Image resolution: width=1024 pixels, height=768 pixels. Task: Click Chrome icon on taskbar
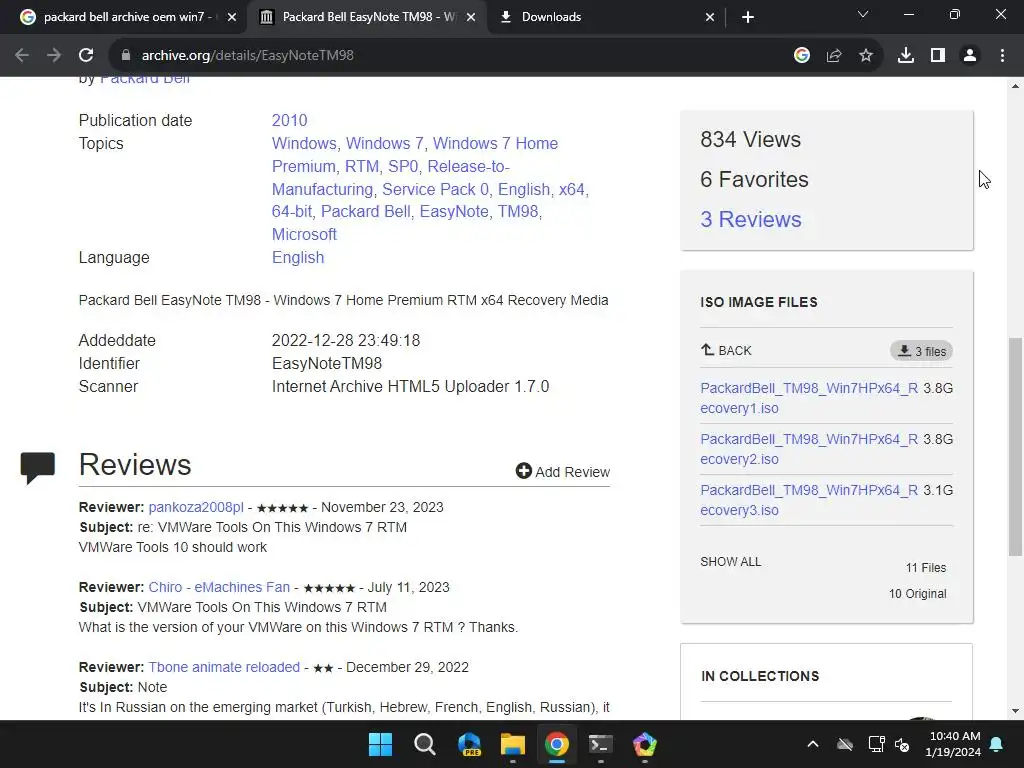(556, 744)
